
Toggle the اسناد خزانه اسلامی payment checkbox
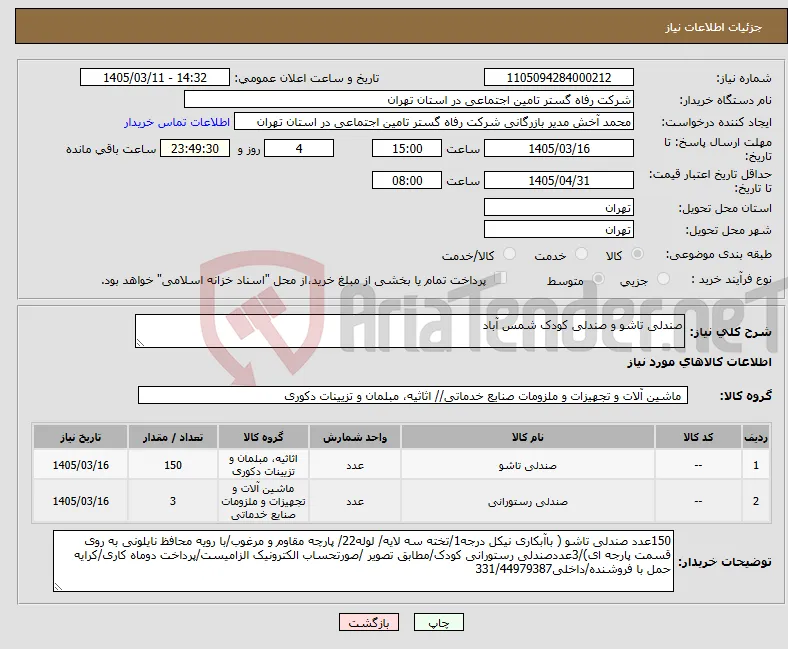click(x=501, y=277)
